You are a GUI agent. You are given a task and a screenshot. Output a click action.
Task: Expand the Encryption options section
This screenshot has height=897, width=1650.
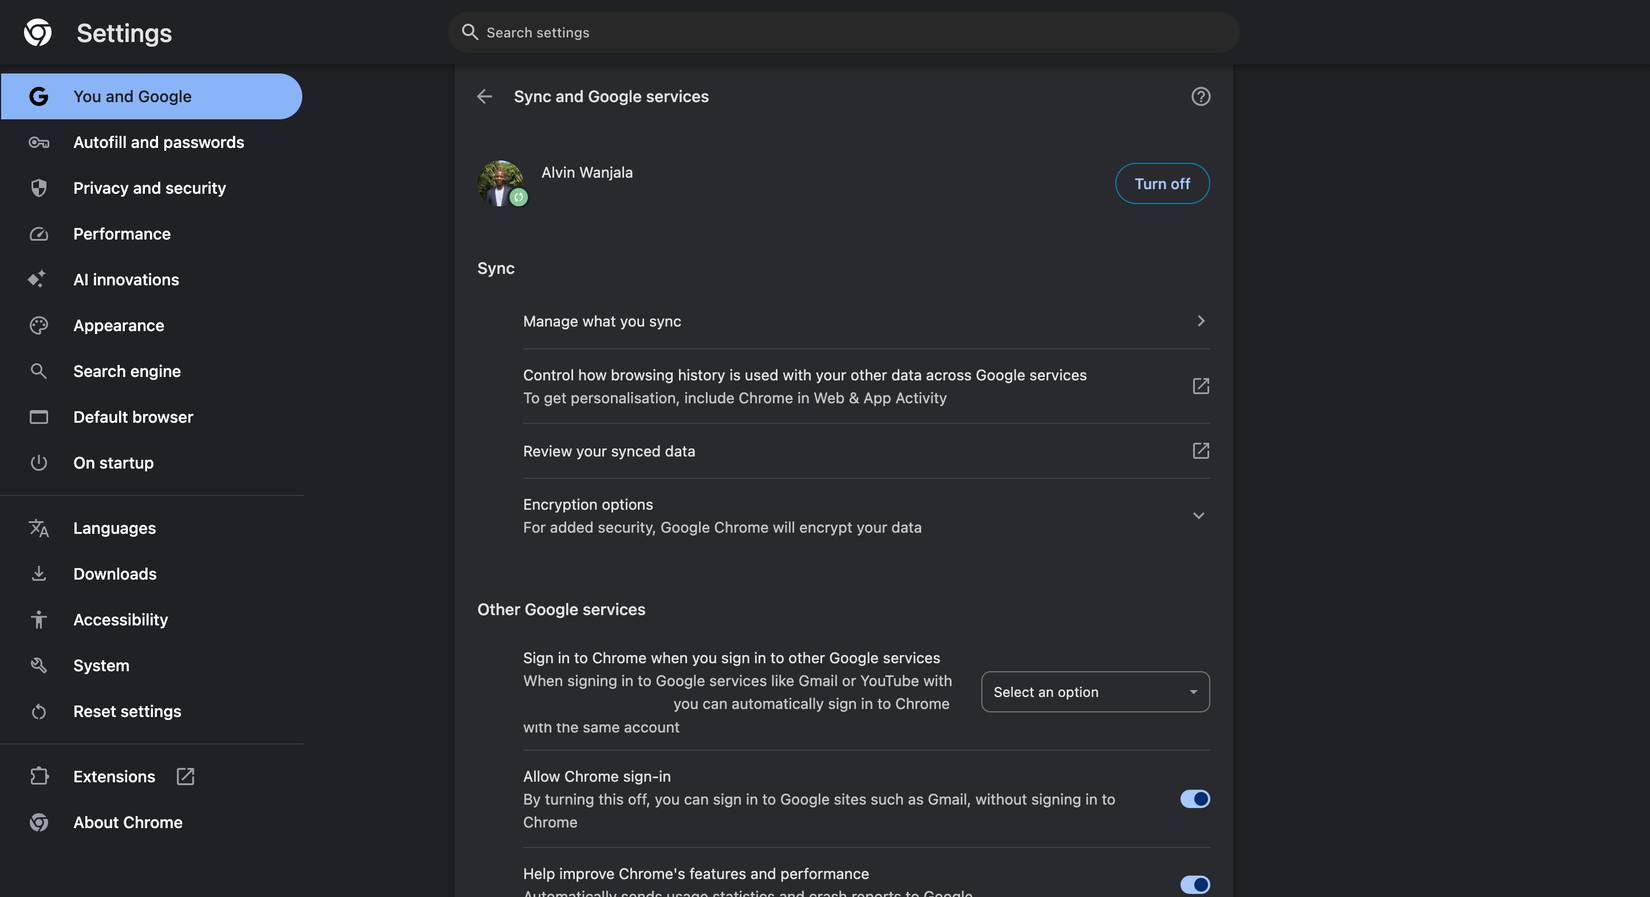click(1198, 515)
